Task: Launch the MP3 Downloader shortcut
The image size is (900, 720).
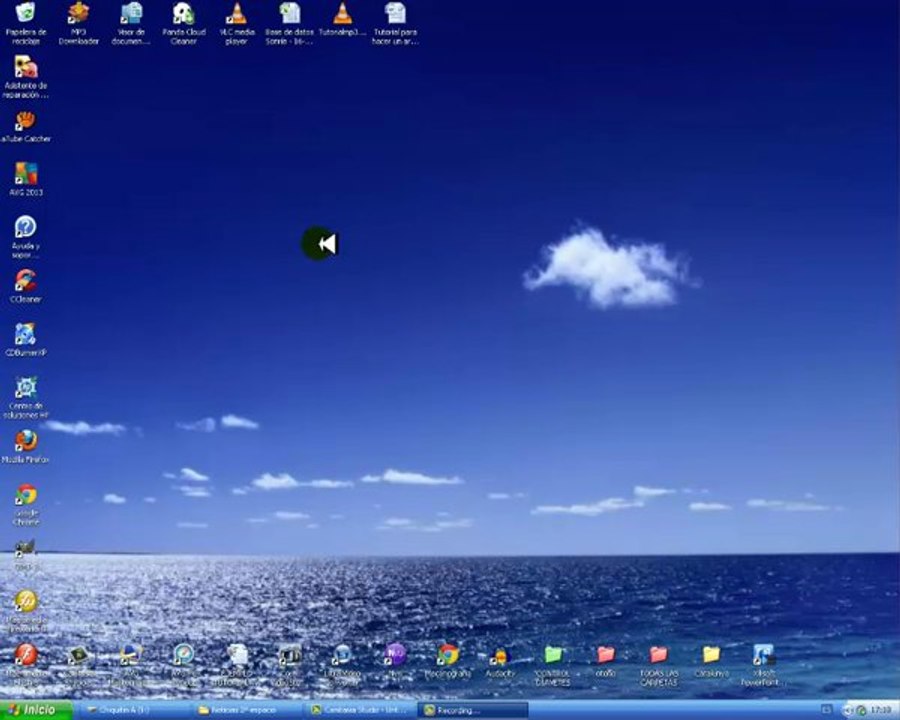Action: (79, 23)
